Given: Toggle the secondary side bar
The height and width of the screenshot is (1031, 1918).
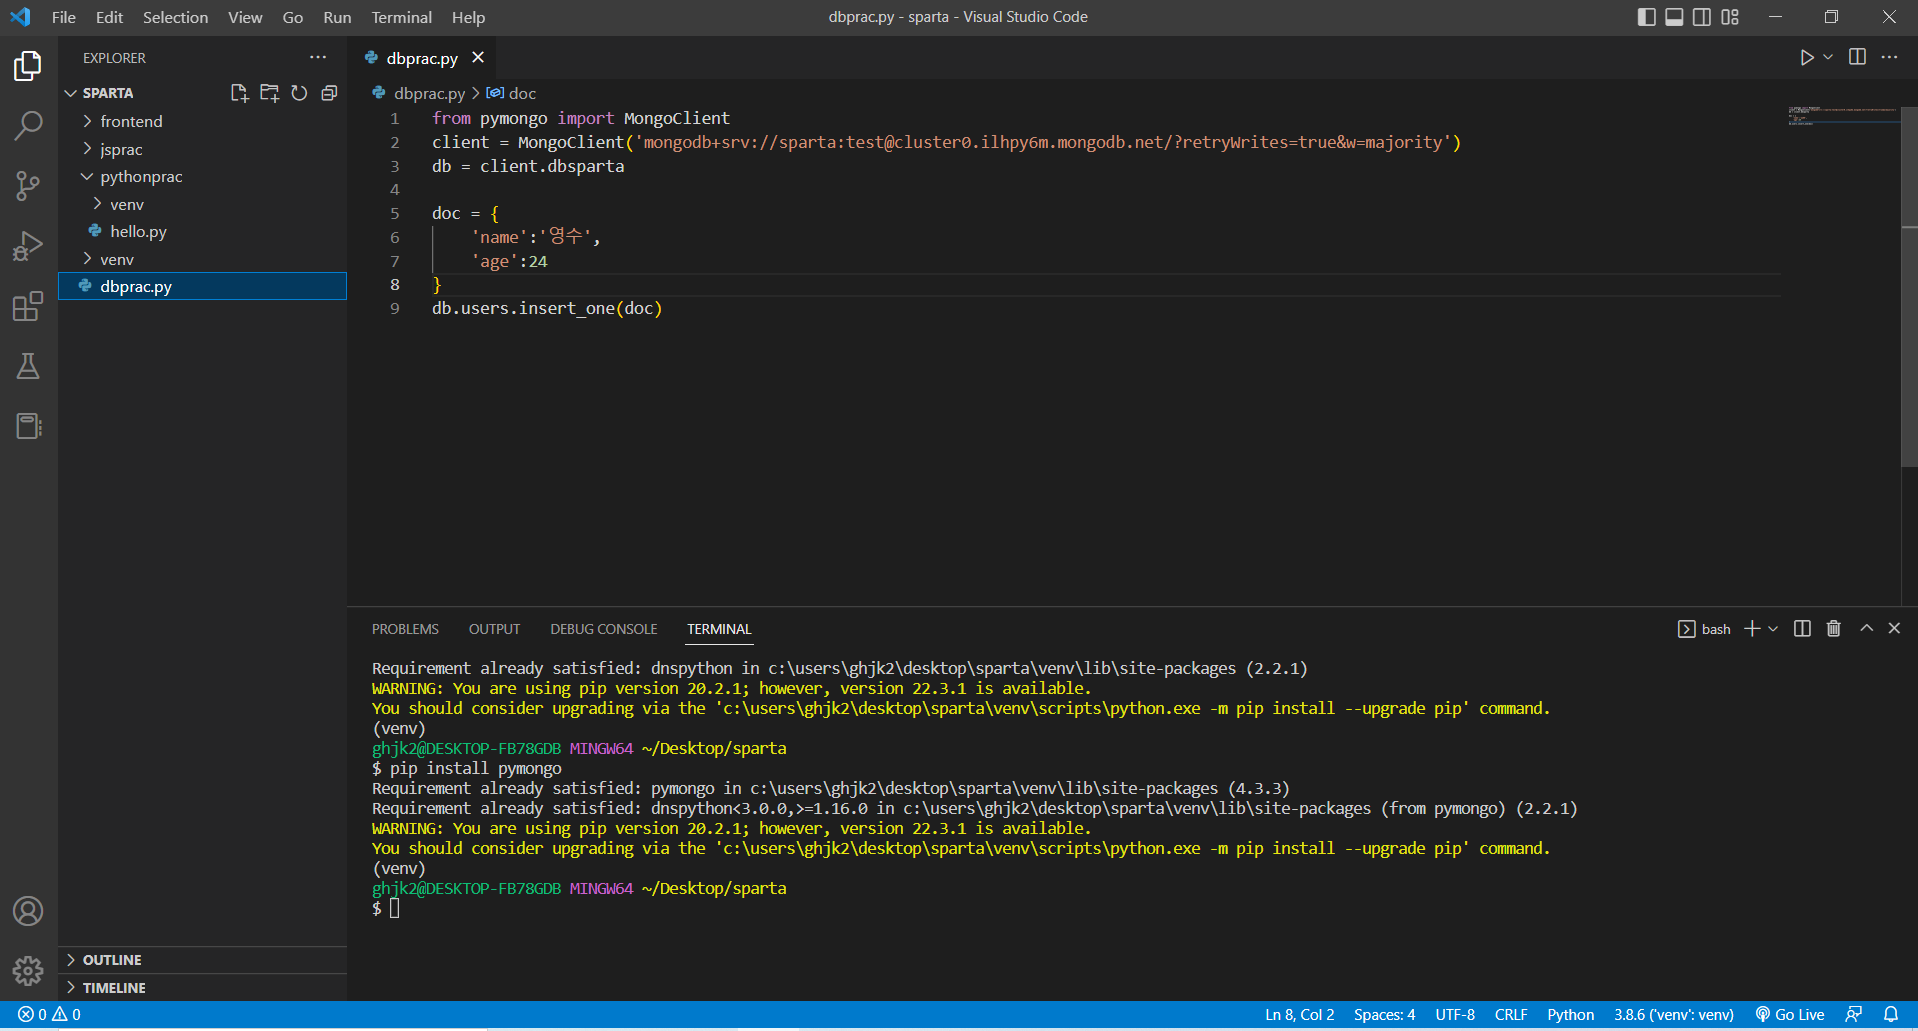Looking at the screenshot, I should click(x=1702, y=17).
